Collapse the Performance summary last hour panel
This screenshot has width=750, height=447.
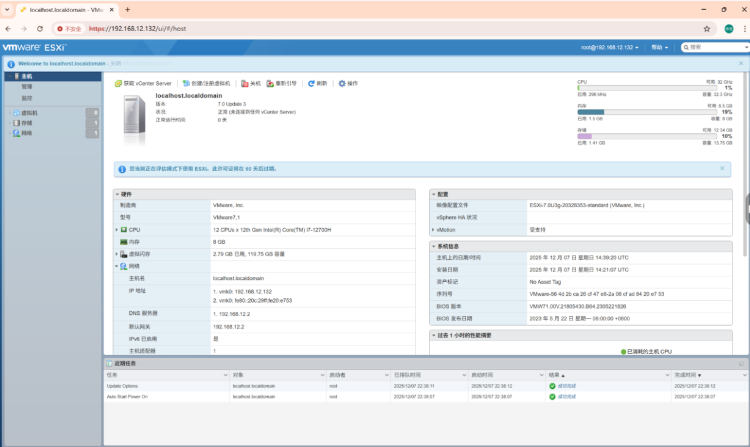tap(434, 336)
